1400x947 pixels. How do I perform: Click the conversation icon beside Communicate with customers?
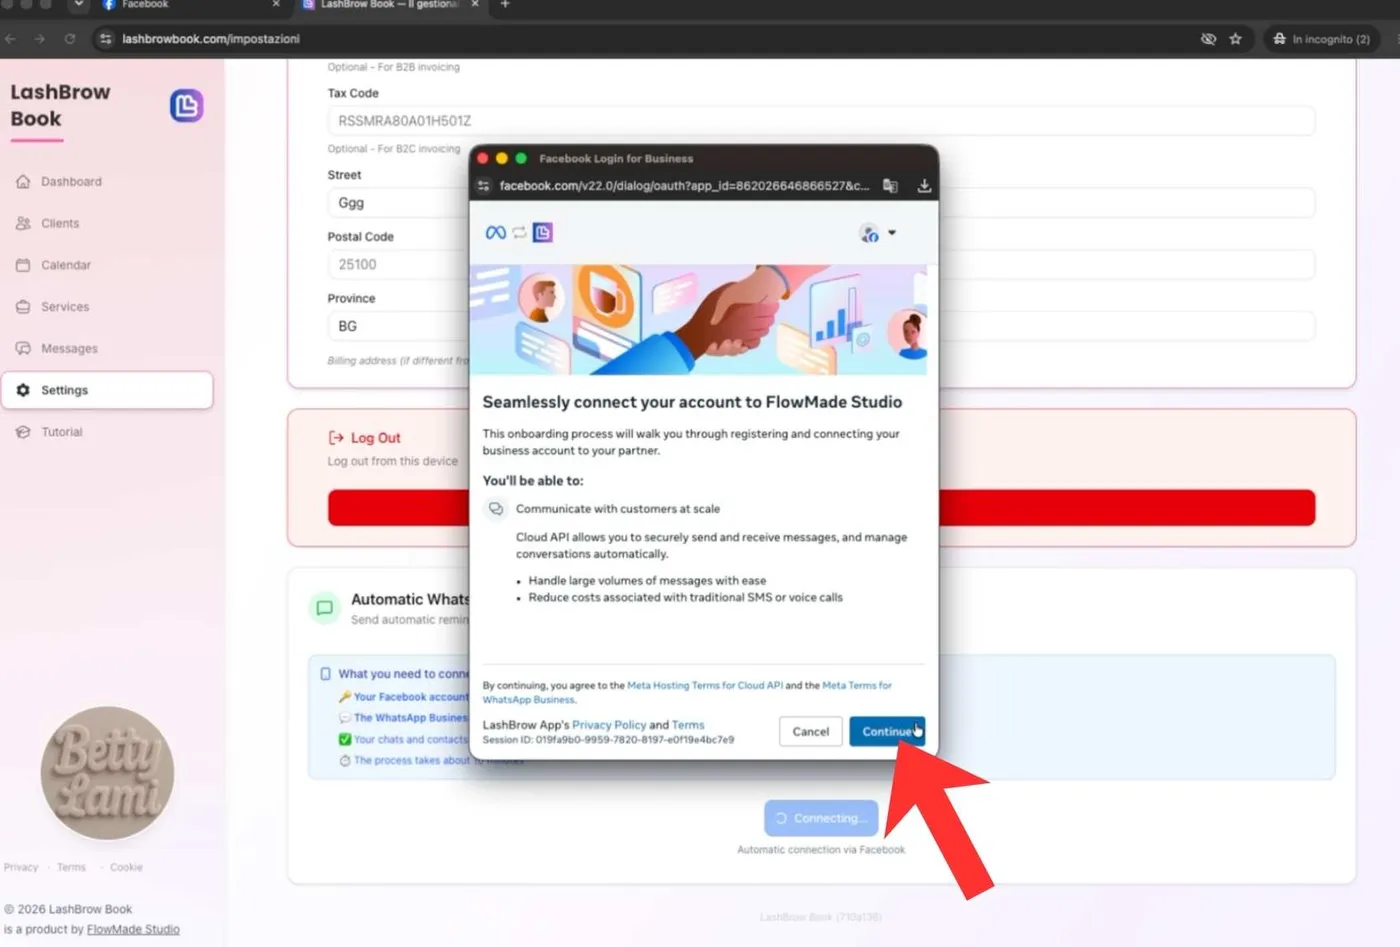pos(496,509)
